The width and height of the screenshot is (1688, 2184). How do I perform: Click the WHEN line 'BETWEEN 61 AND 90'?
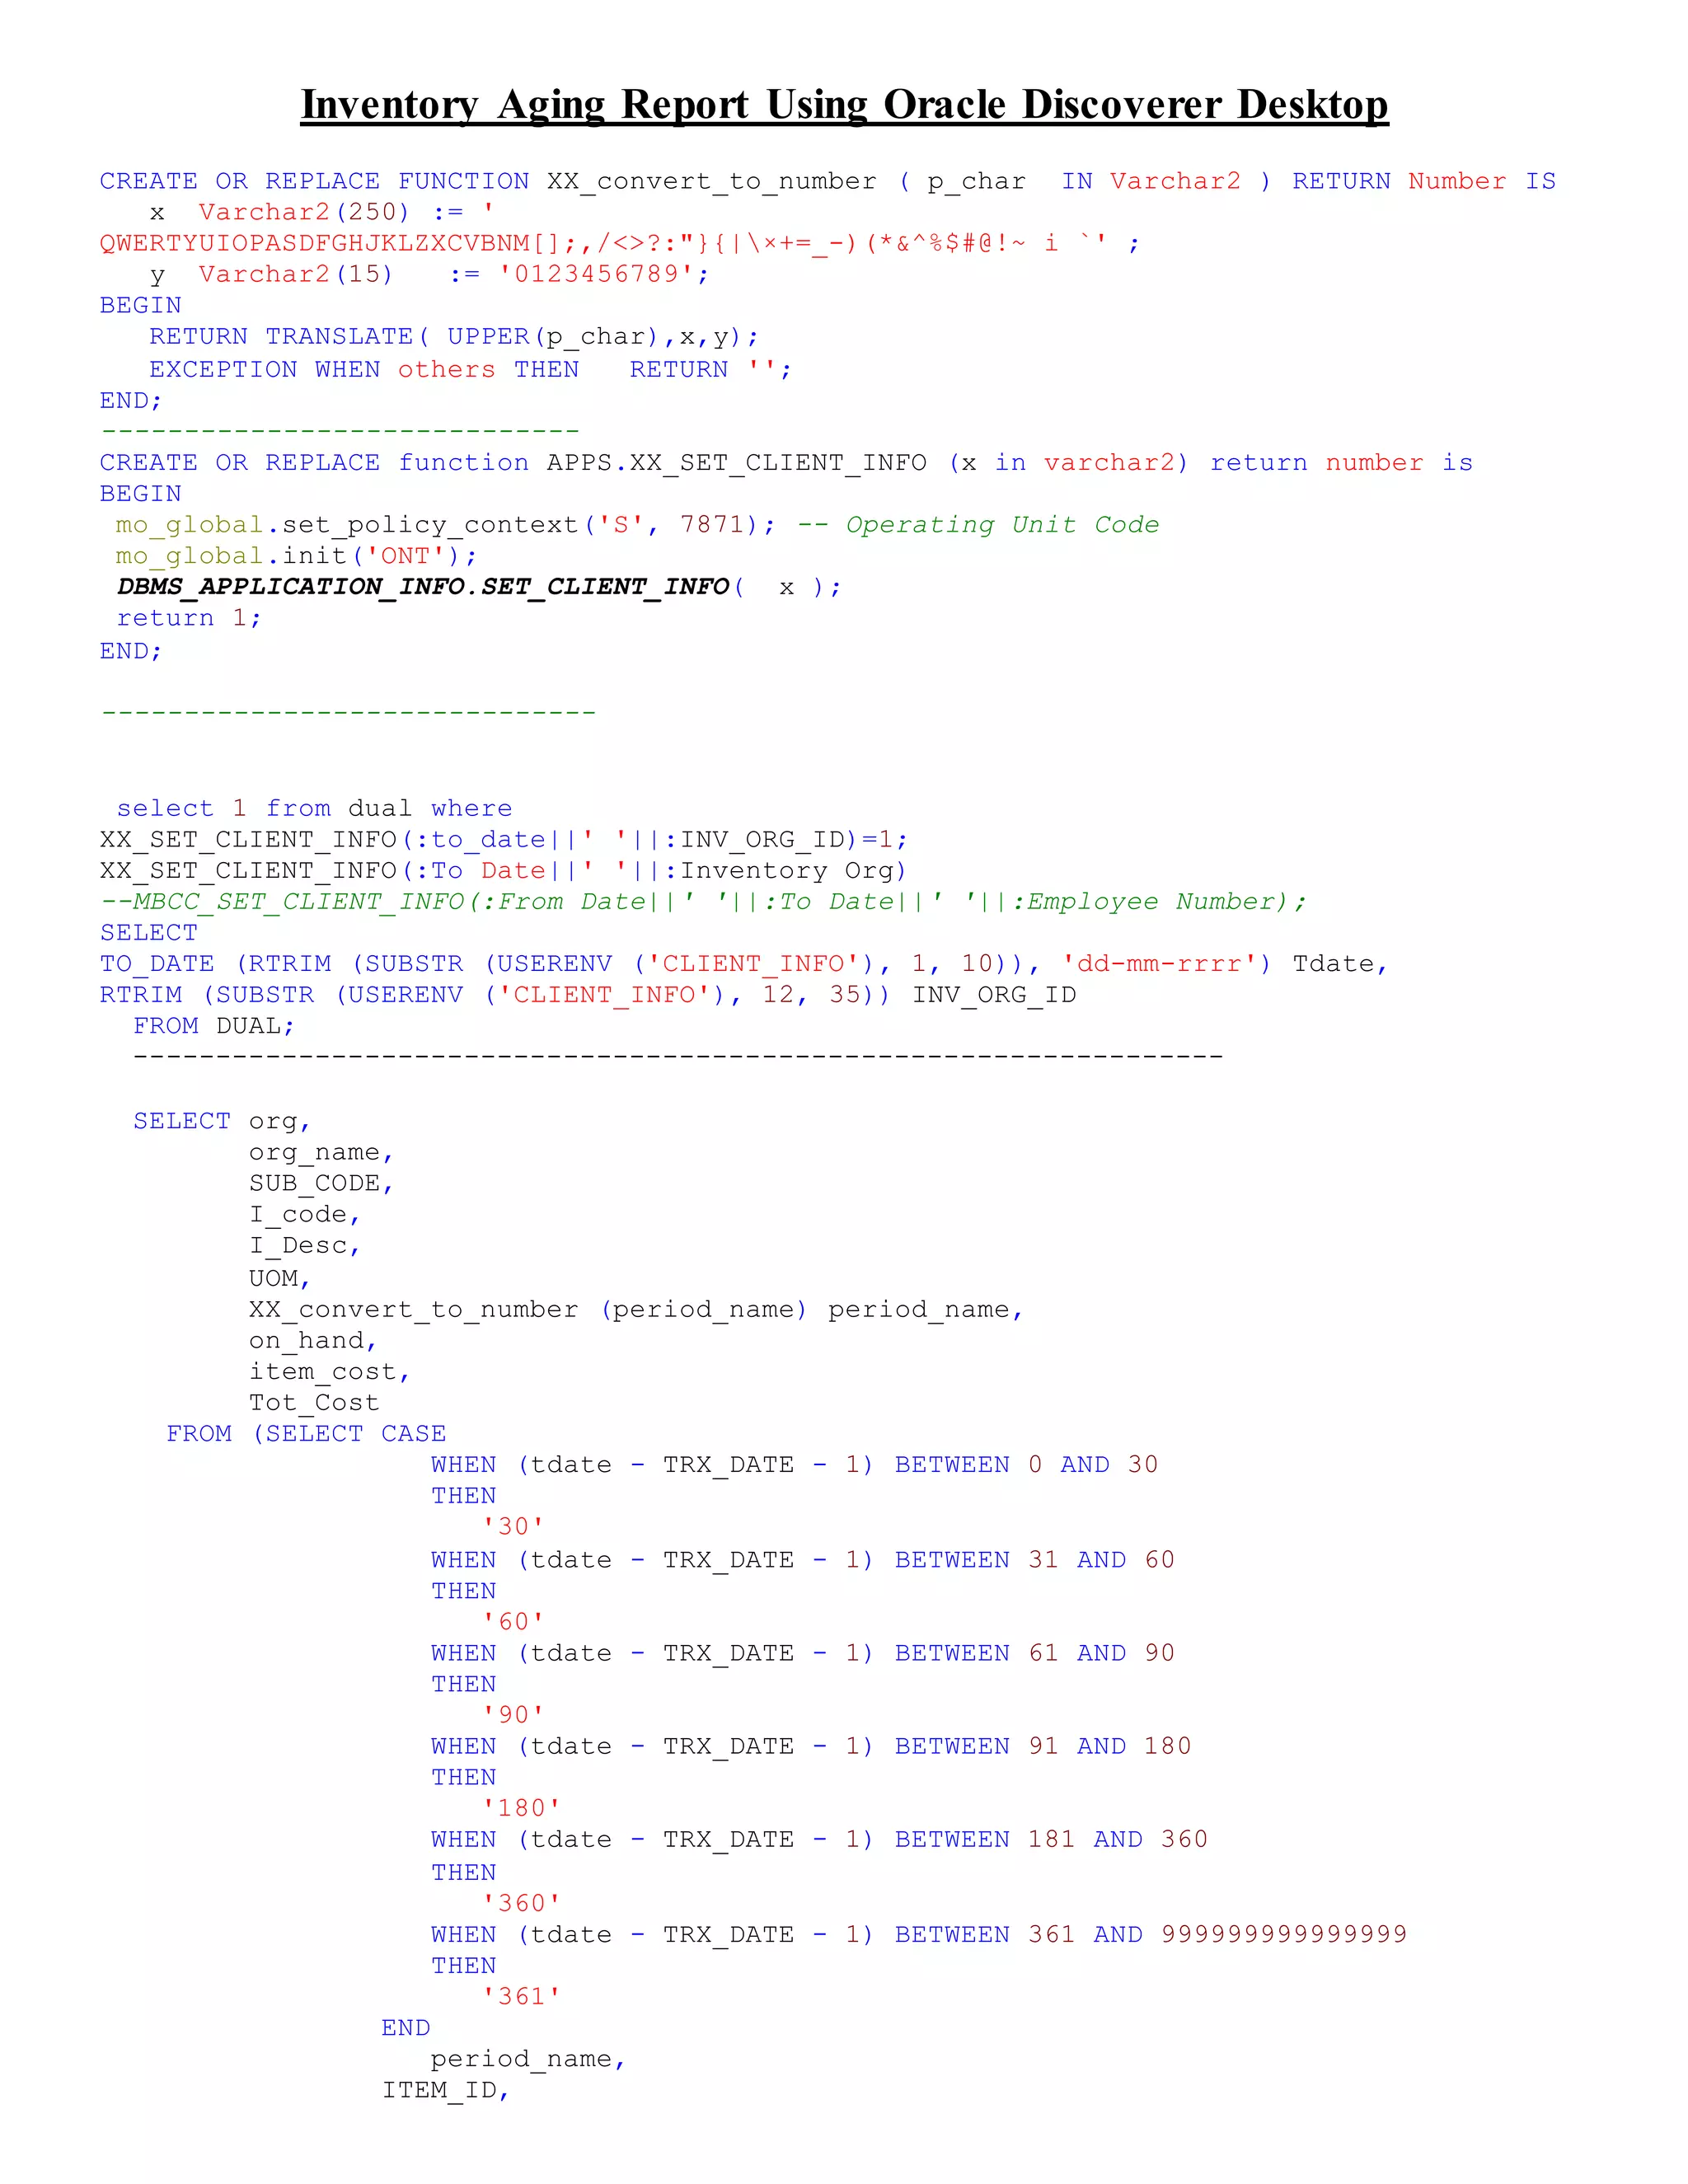point(803,1653)
